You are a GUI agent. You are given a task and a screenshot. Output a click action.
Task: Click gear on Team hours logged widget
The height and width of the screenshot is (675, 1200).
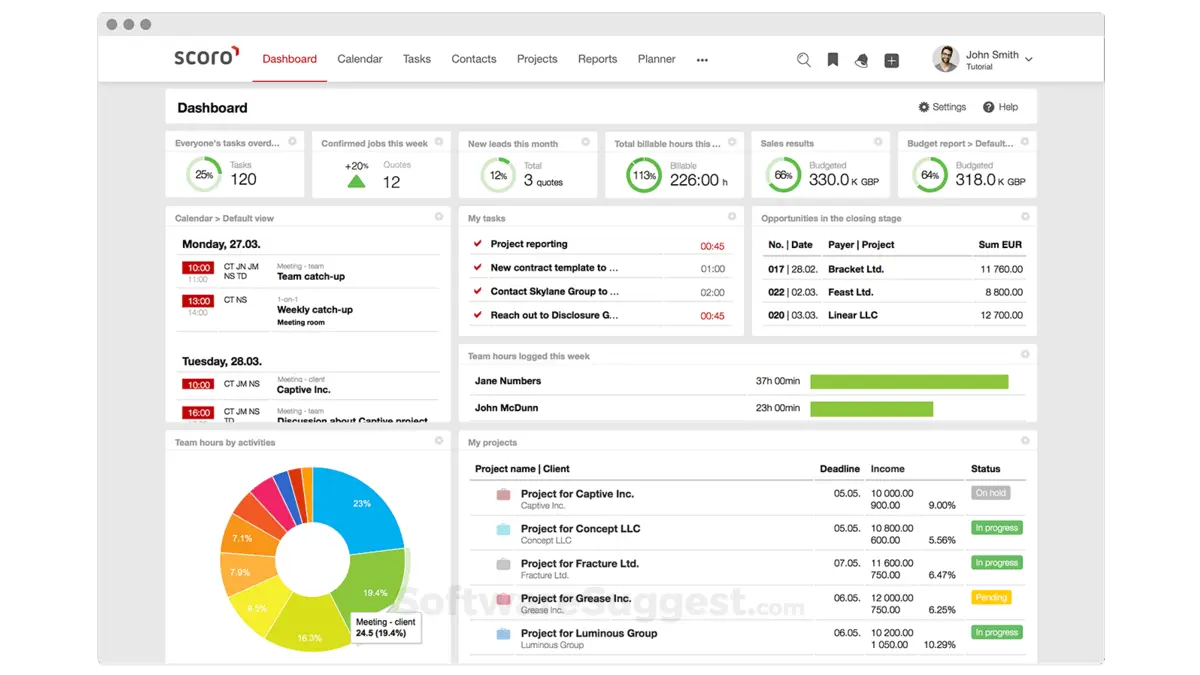tap(1025, 354)
